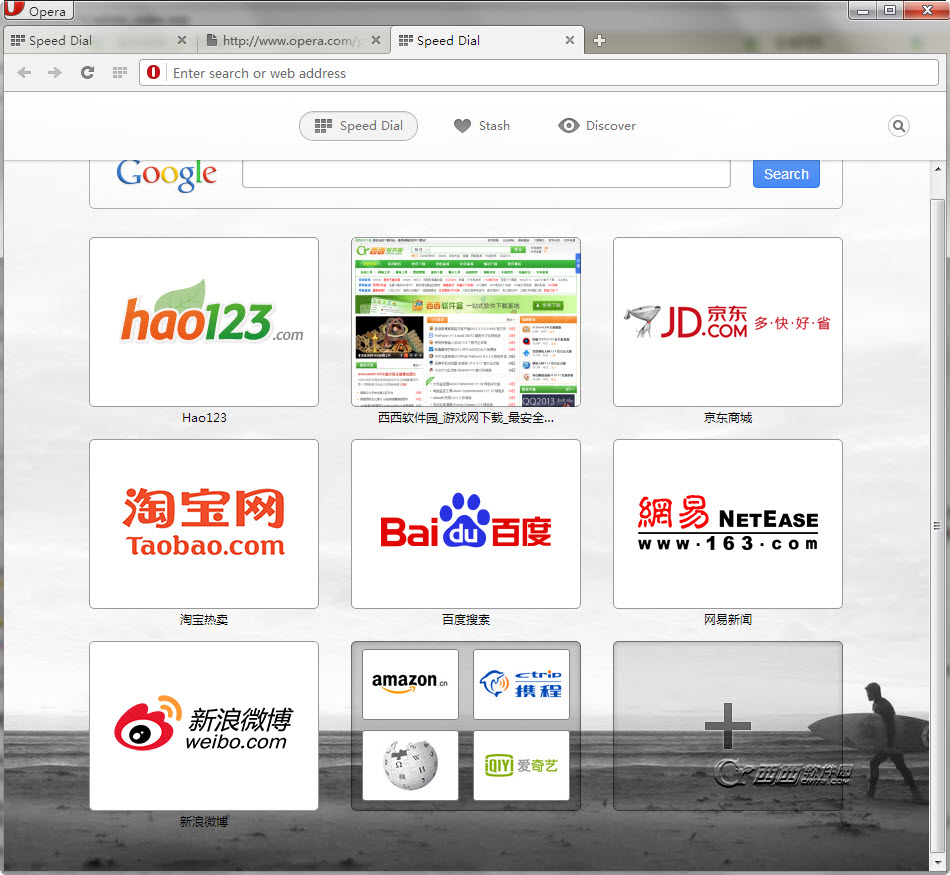Click the amazon.cn icon in the folder
Viewport: 950px width, 875px height.
click(x=410, y=684)
